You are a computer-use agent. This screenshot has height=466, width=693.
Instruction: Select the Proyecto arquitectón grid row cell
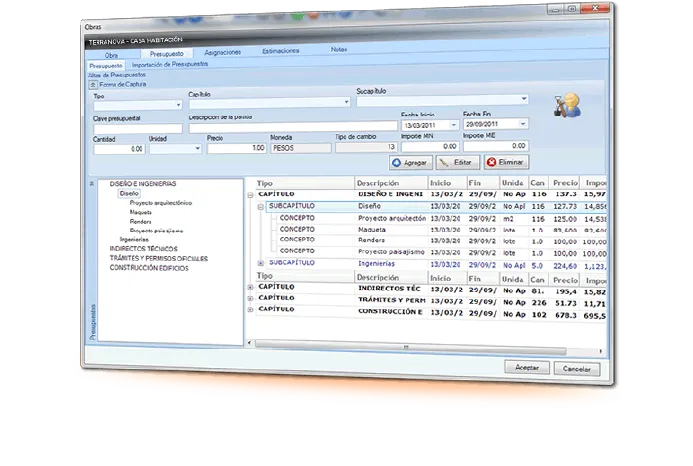[392, 218]
